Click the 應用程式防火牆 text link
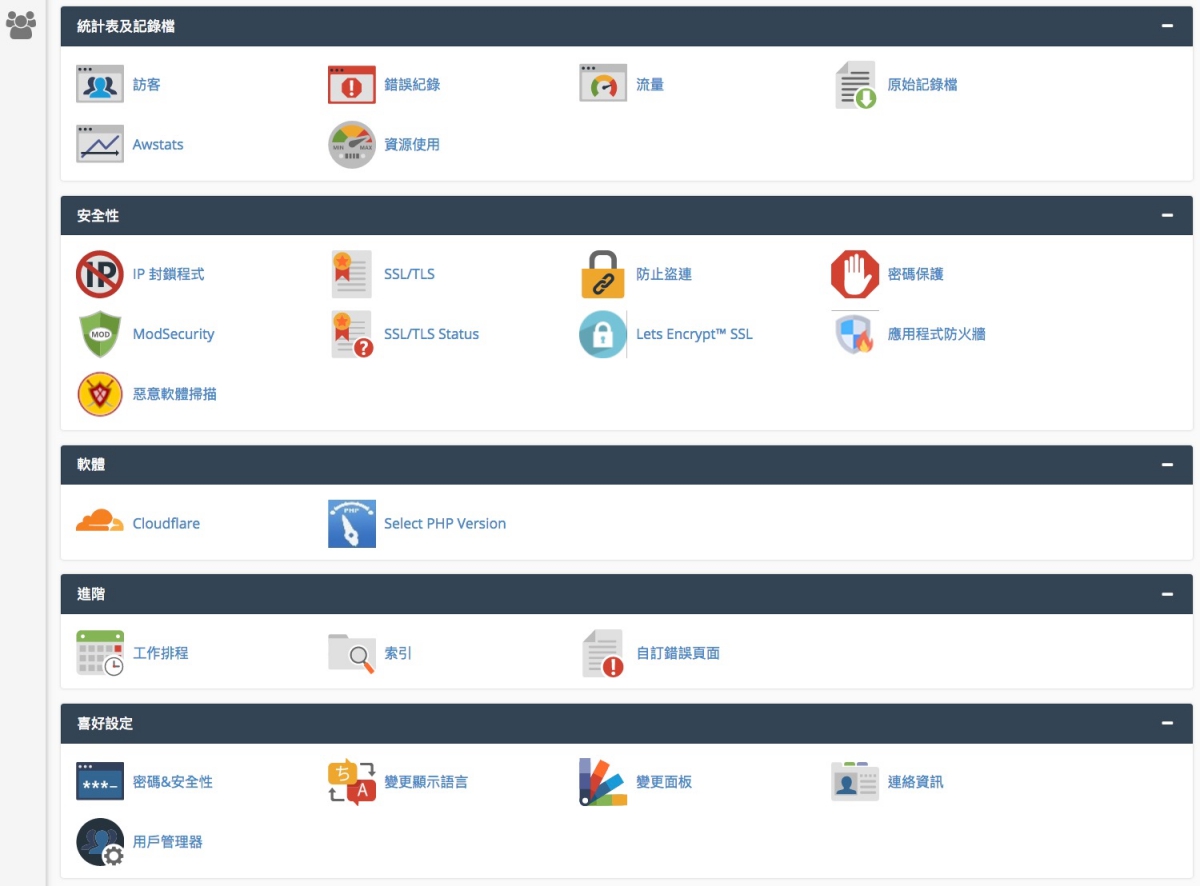The width and height of the screenshot is (1200, 886). (x=936, y=334)
